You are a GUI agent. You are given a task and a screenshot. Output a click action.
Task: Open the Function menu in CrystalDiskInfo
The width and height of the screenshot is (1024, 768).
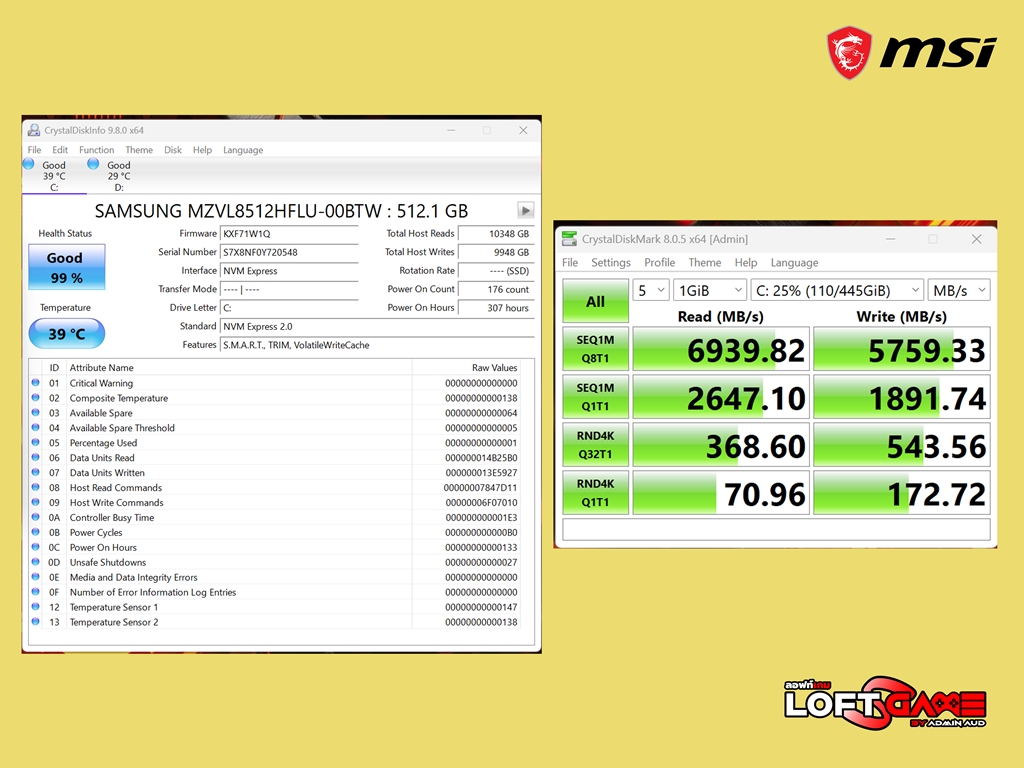point(97,150)
